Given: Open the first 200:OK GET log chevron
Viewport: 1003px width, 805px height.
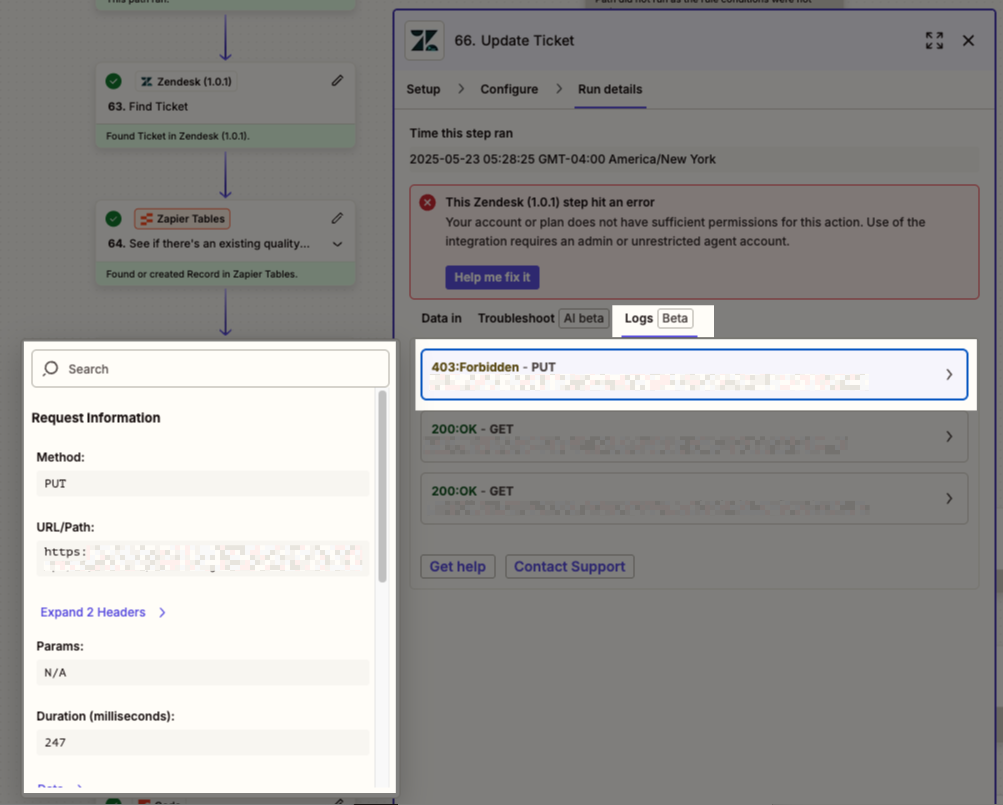Looking at the screenshot, I should 949,436.
